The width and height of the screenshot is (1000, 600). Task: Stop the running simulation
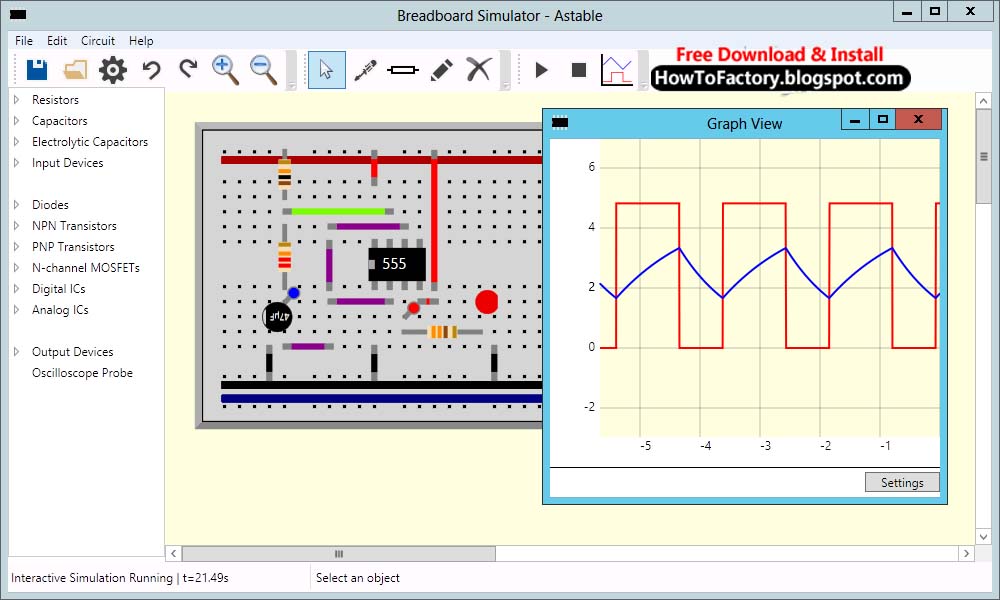[578, 69]
